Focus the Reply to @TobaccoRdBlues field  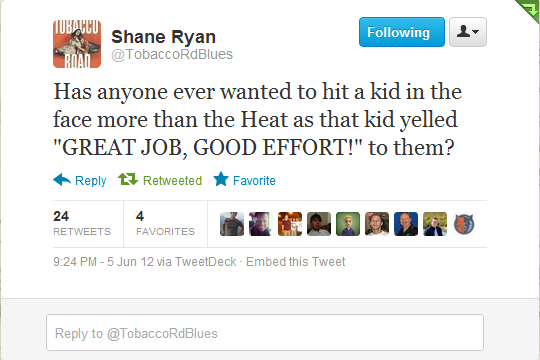265,332
